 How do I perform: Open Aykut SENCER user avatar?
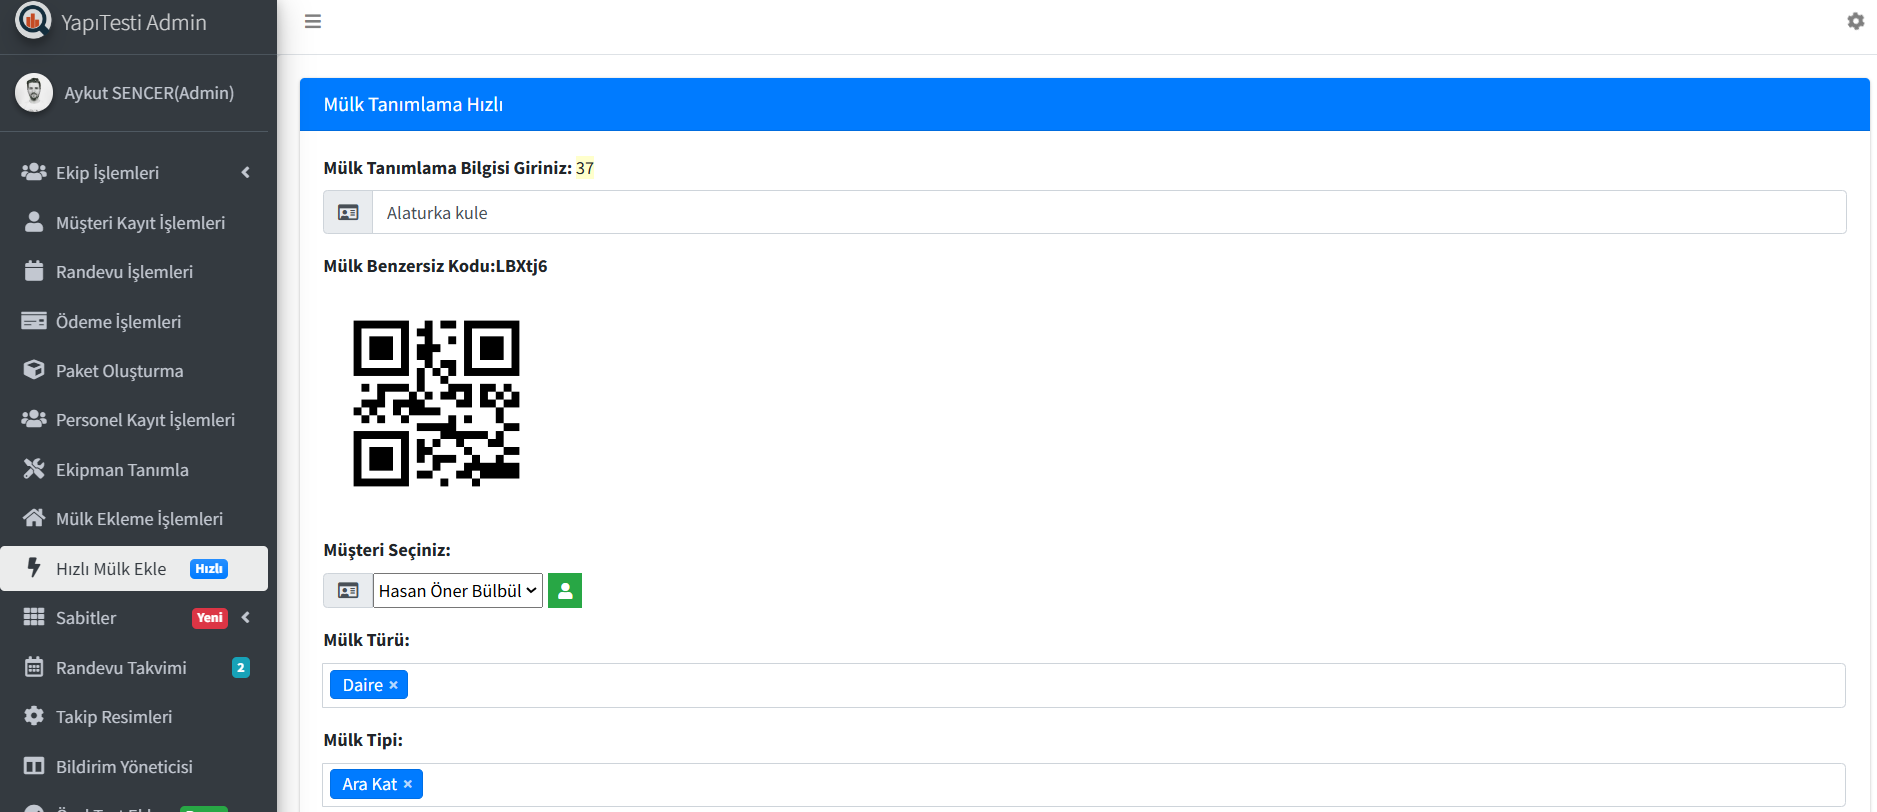(34, 93)
